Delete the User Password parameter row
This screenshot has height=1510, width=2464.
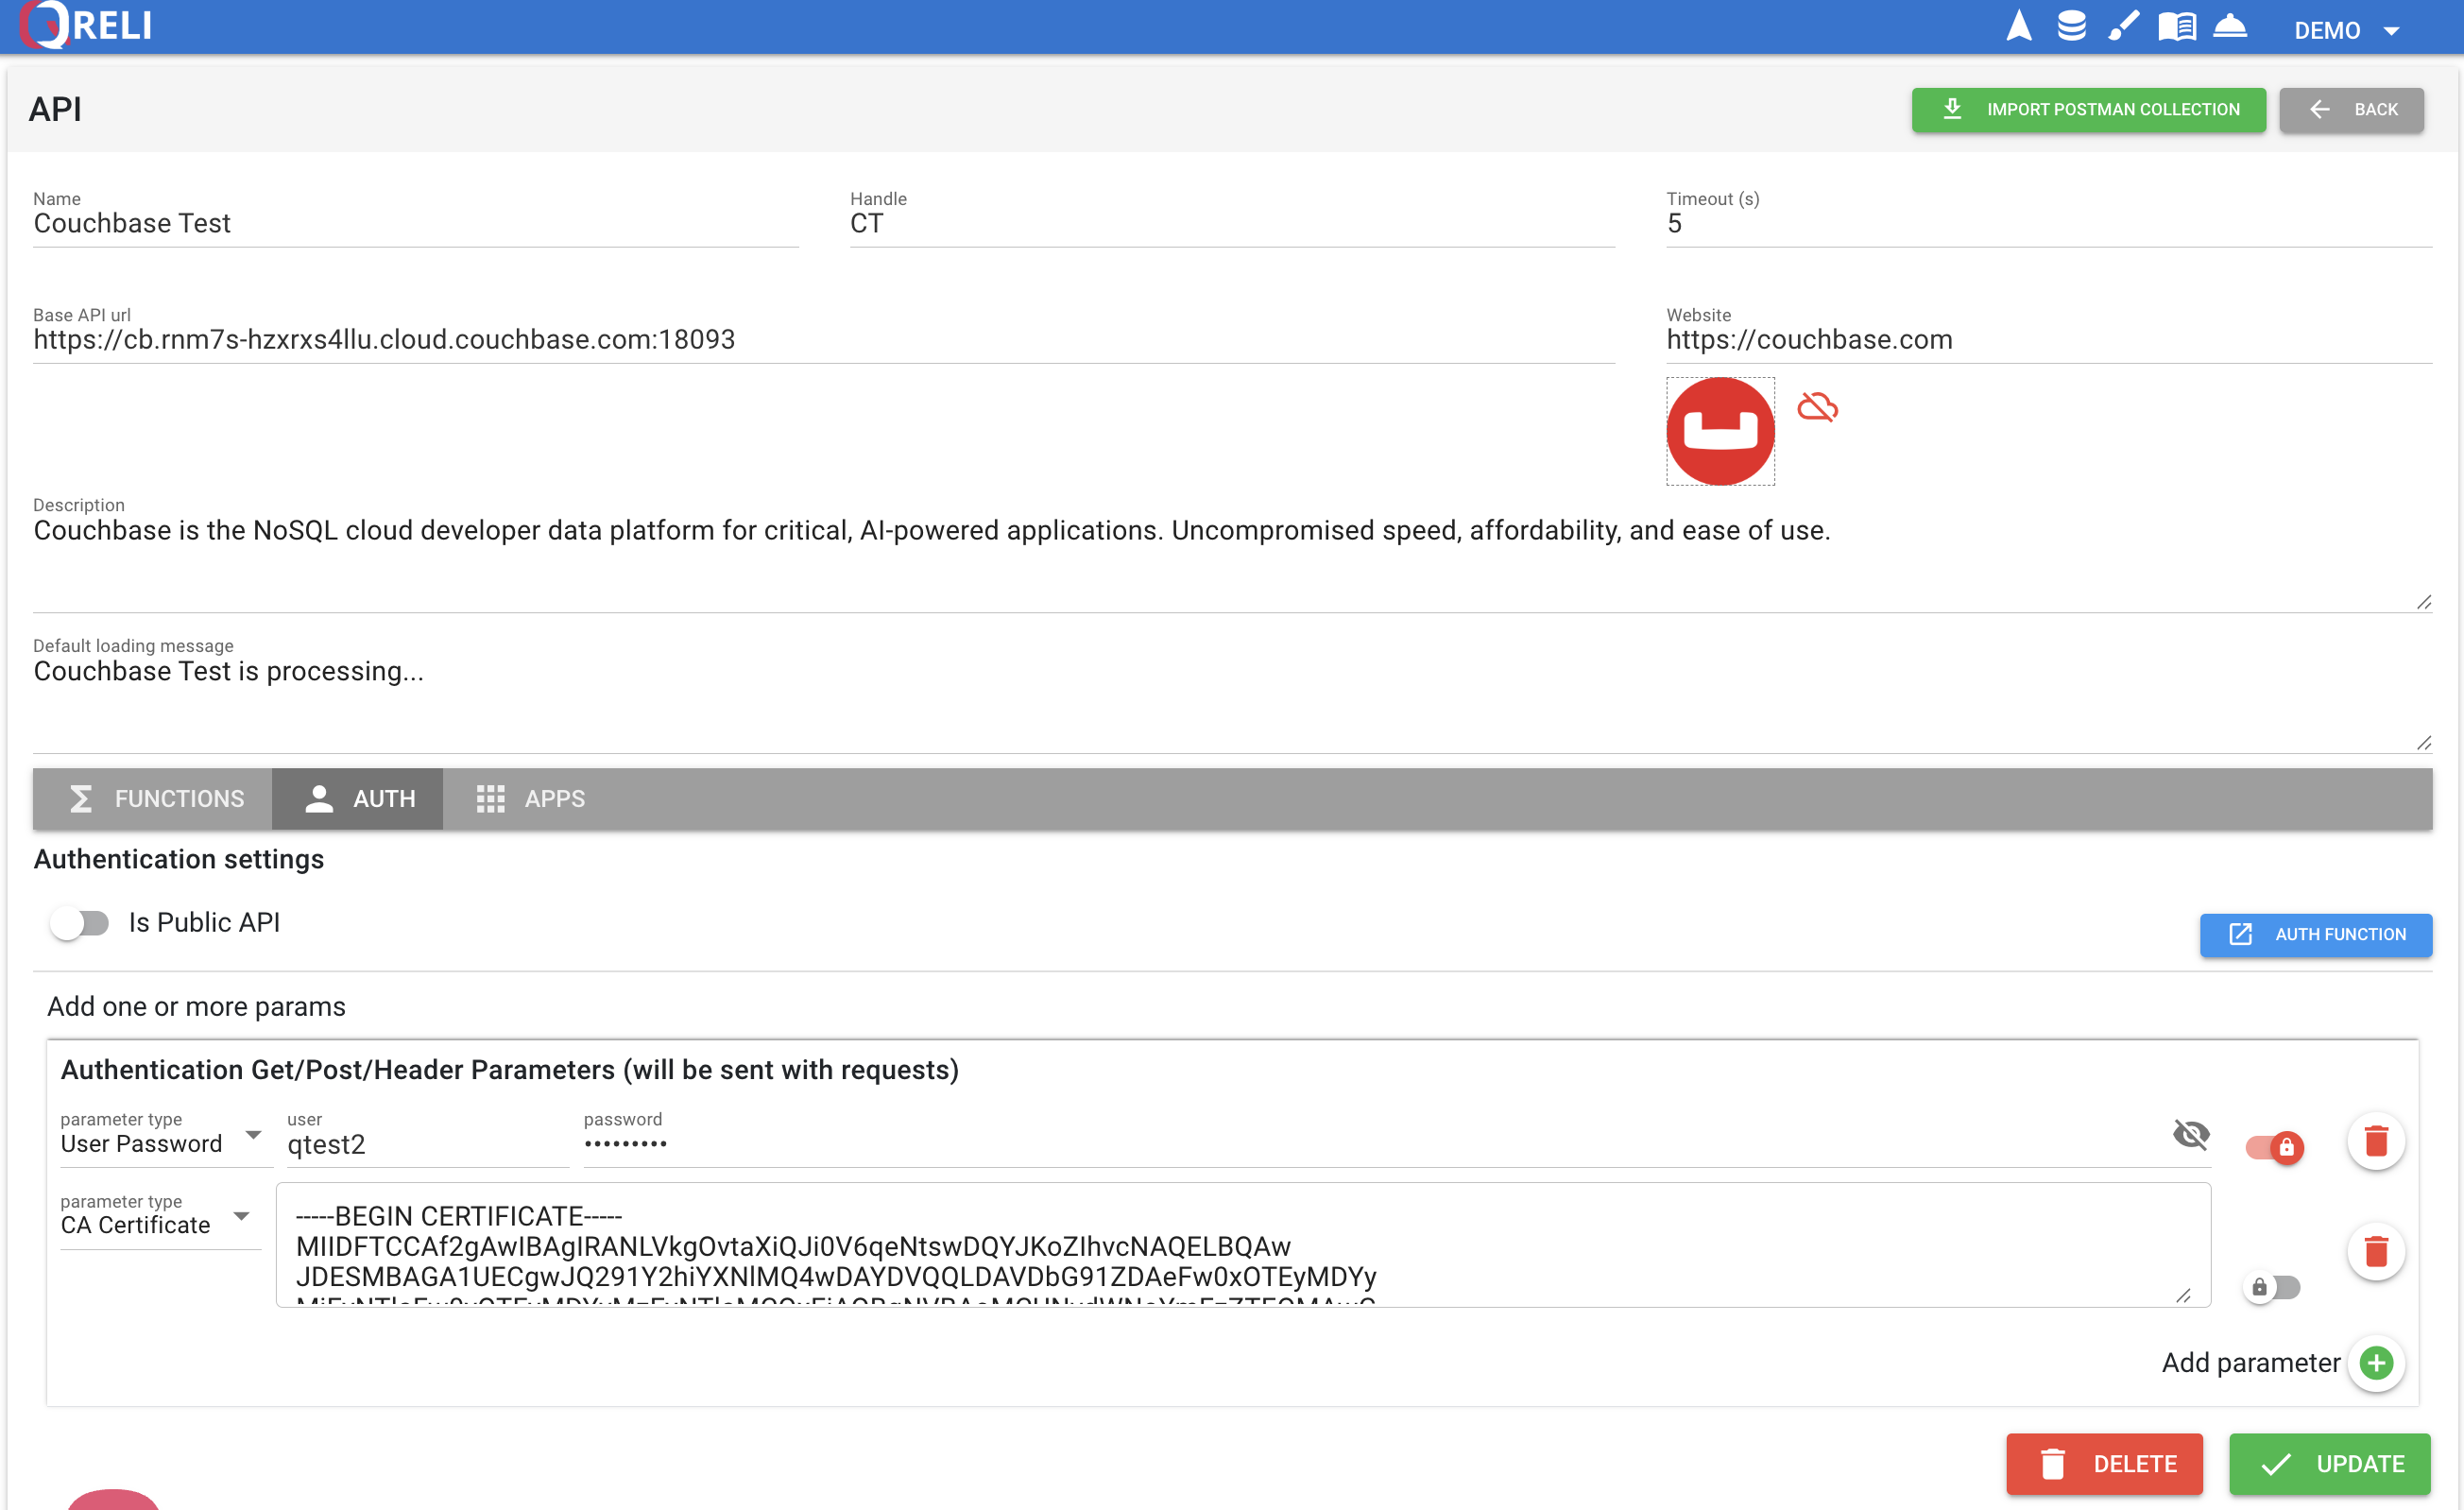point(2376,1141)
